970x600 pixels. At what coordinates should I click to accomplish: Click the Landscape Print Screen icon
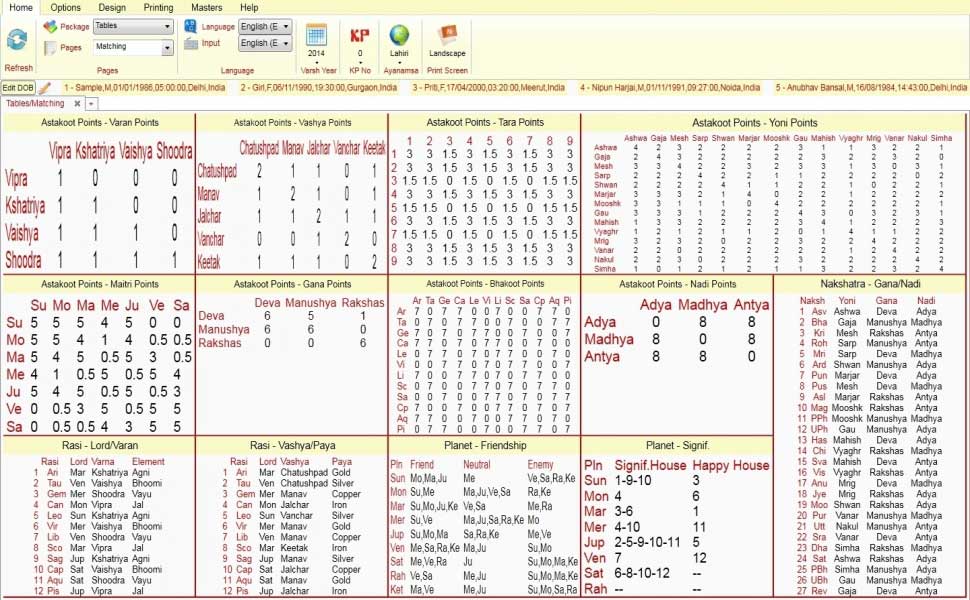click(447, 35)
